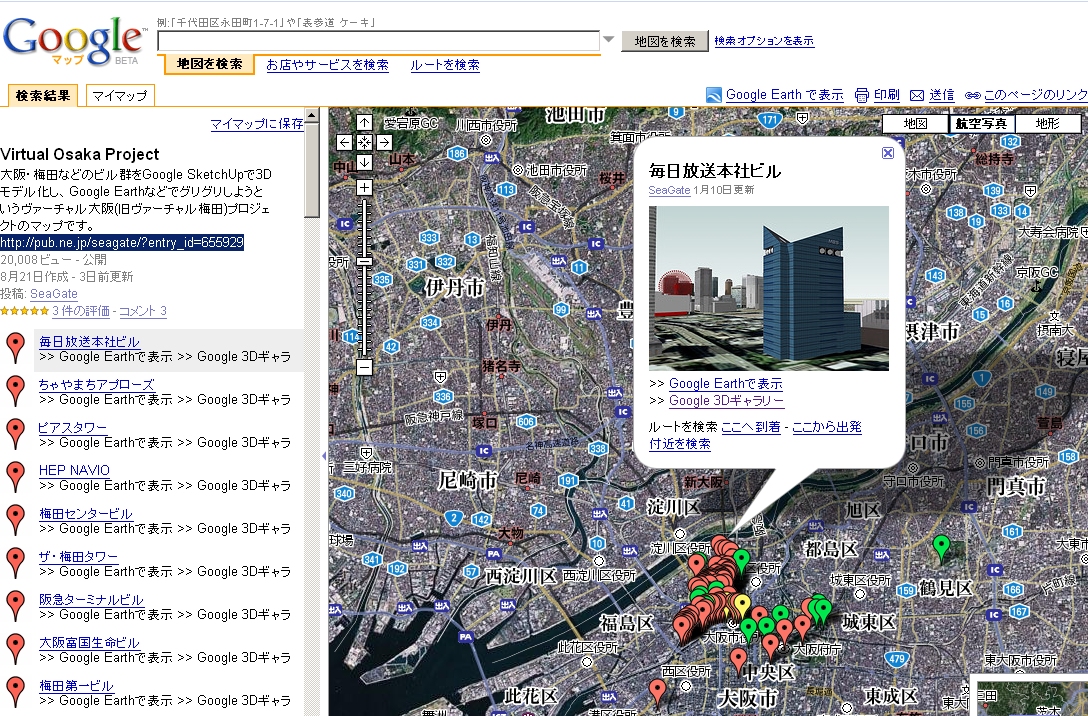1088x716 pixels.
Task: Select お店やサービスを検索 tab
Action: pos(328,65)
